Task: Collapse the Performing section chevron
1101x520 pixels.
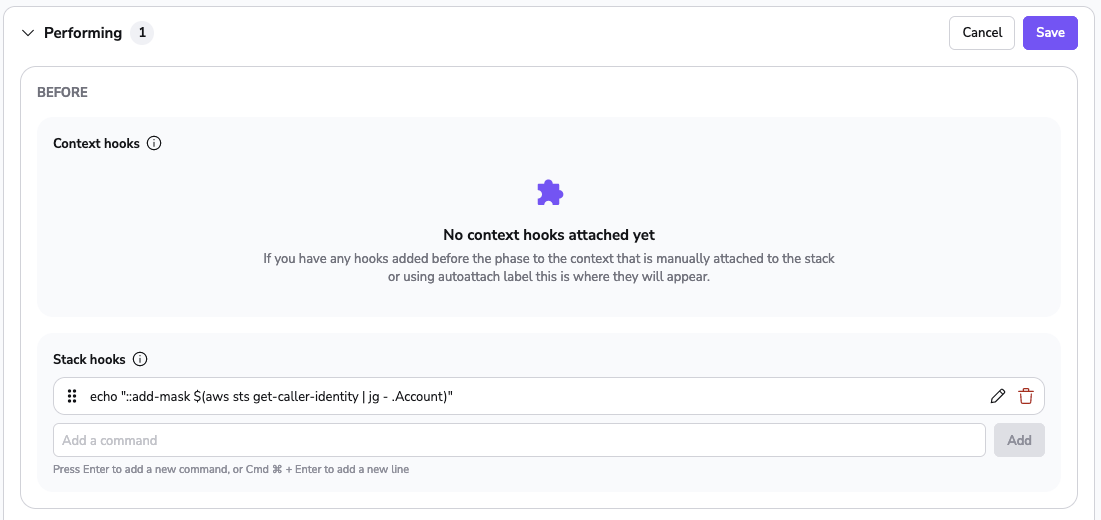Action: 28,33
